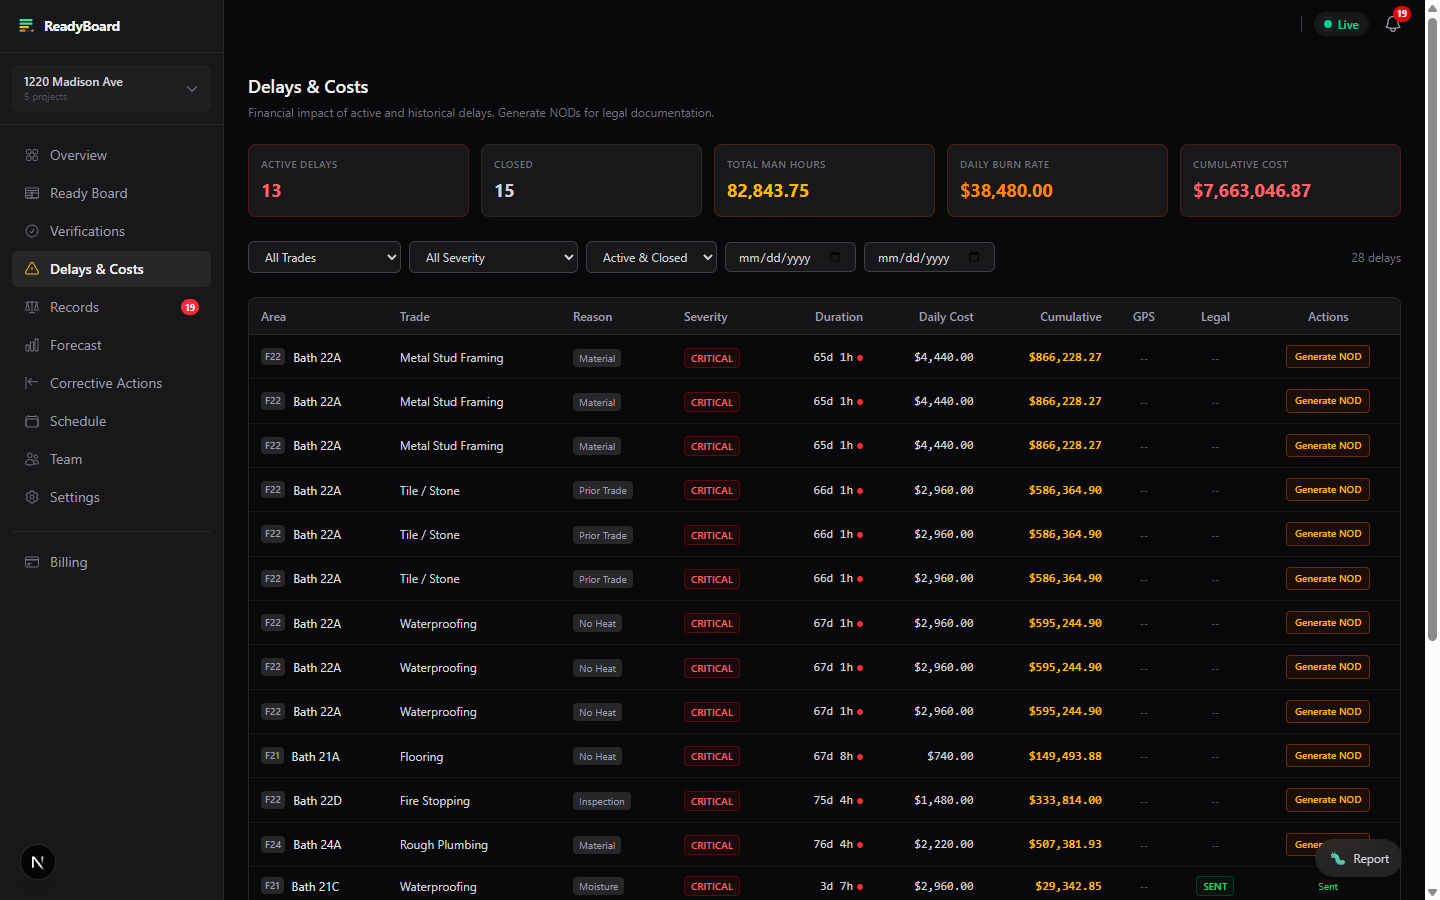Generate NOD for Fire Stopping row
Image resolution: width=1440 pixels, height=900 pixels.
coord(1327,800)
